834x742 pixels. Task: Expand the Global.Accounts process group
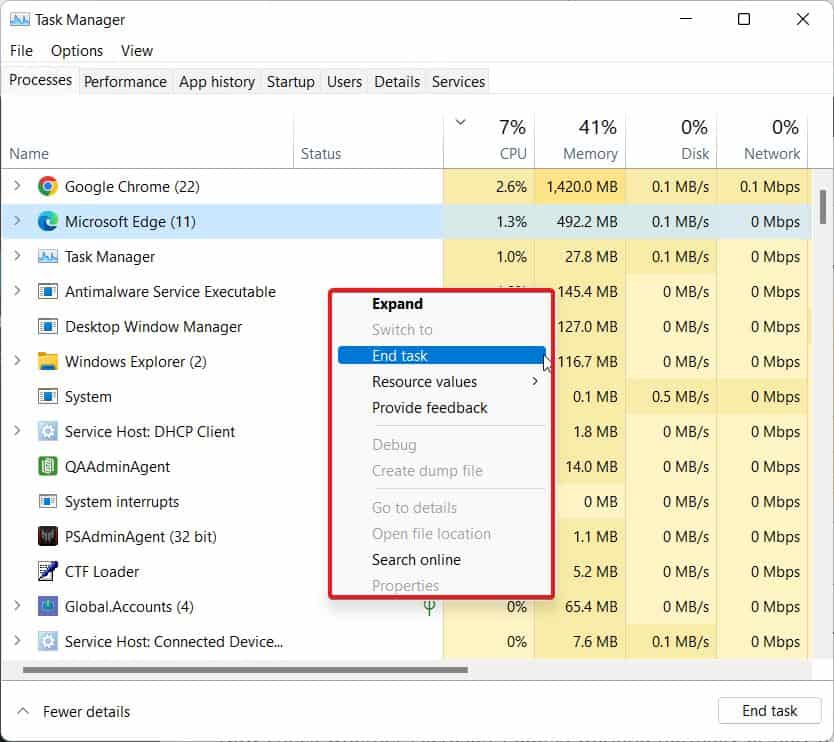tap(17, 606)
